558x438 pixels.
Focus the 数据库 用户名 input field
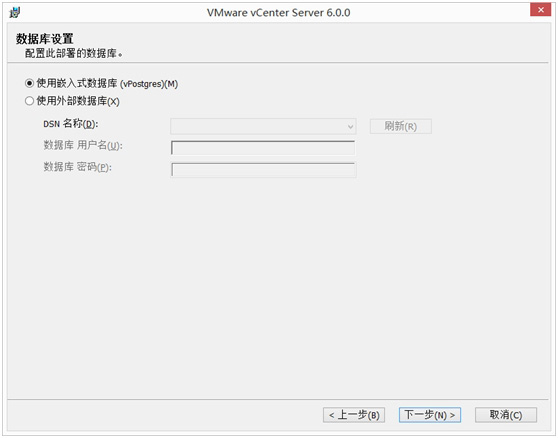click(x=263, y=148)
